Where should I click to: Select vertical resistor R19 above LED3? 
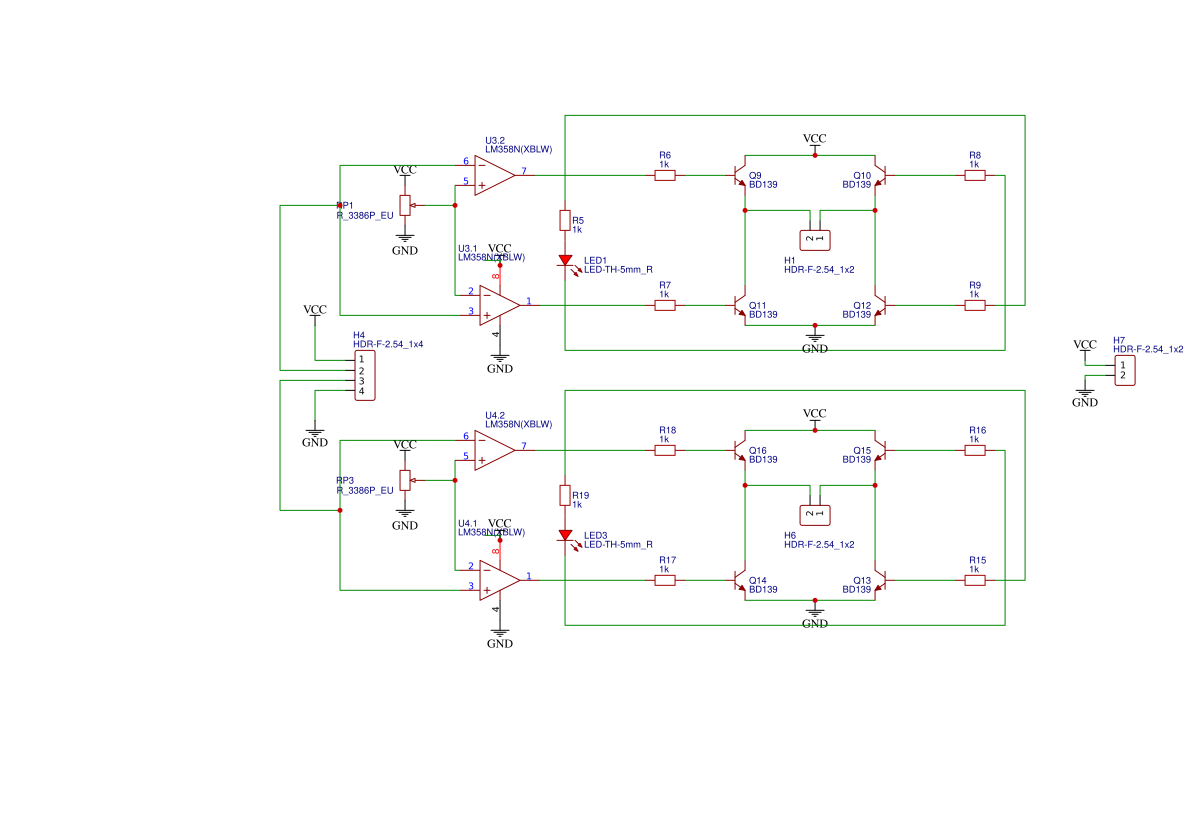565,496
